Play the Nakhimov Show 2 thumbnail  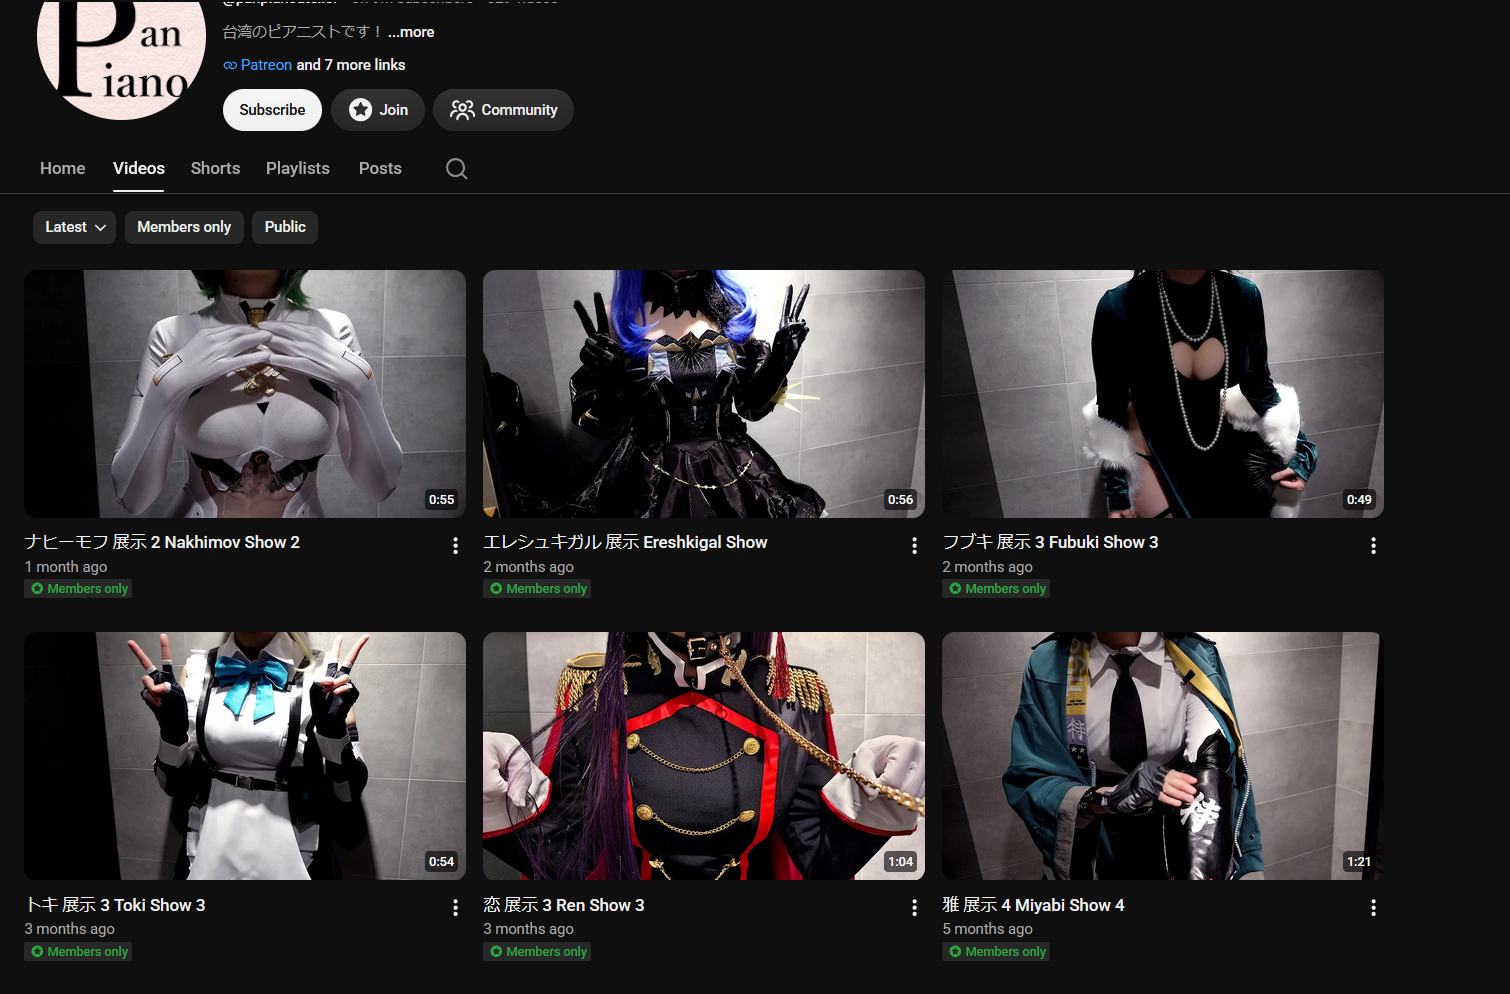(245, 394)
